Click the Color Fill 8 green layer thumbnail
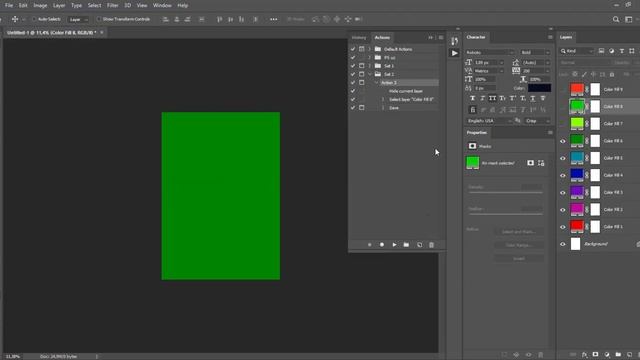 tap(577, 106)
